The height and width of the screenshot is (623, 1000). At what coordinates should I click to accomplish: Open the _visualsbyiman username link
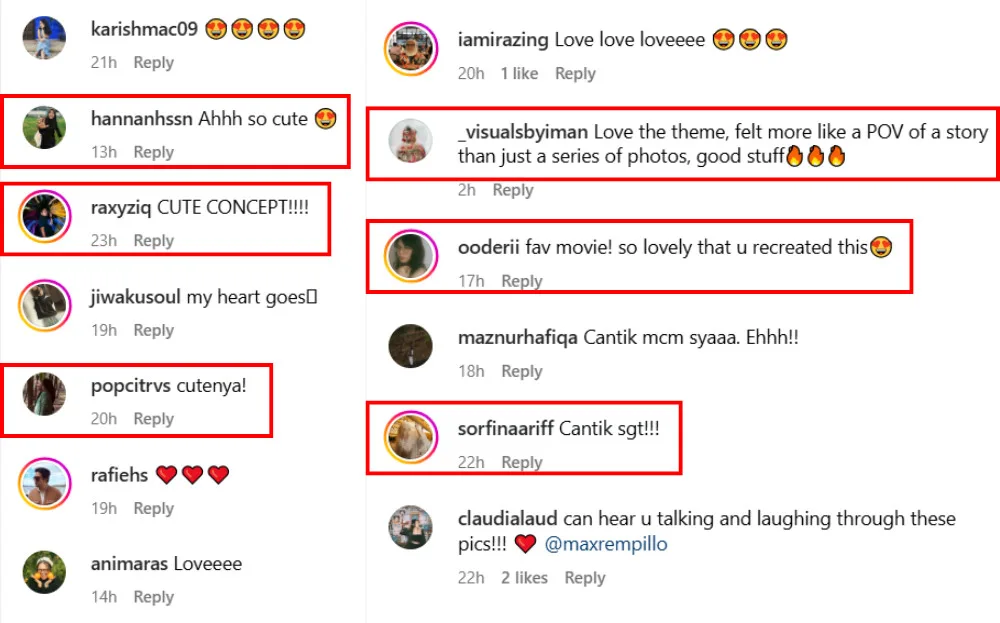523,132
